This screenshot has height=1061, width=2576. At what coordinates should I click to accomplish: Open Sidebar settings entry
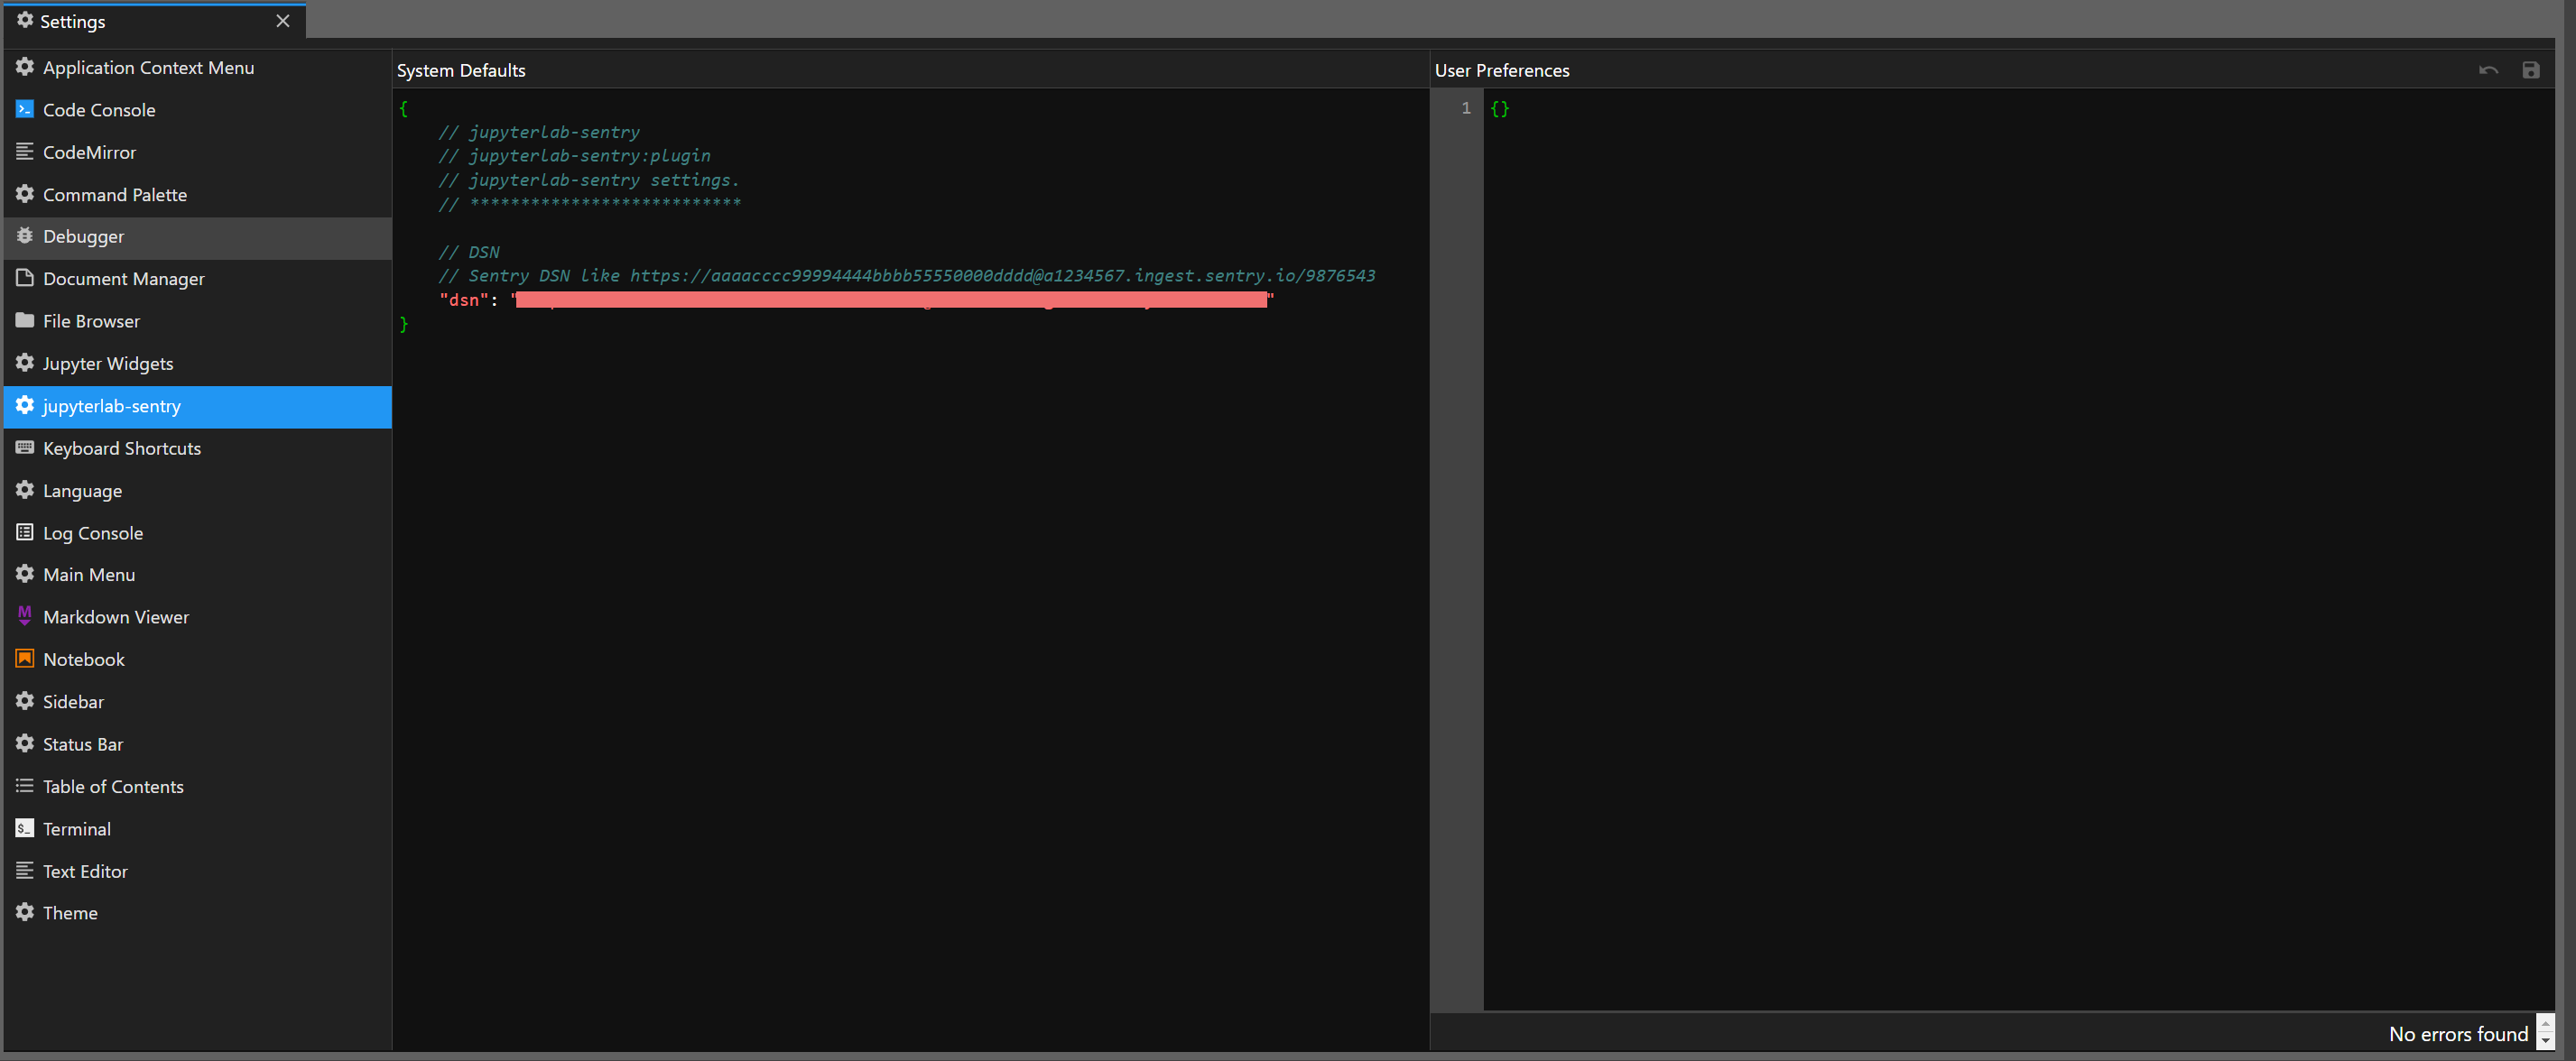point(198,702)
